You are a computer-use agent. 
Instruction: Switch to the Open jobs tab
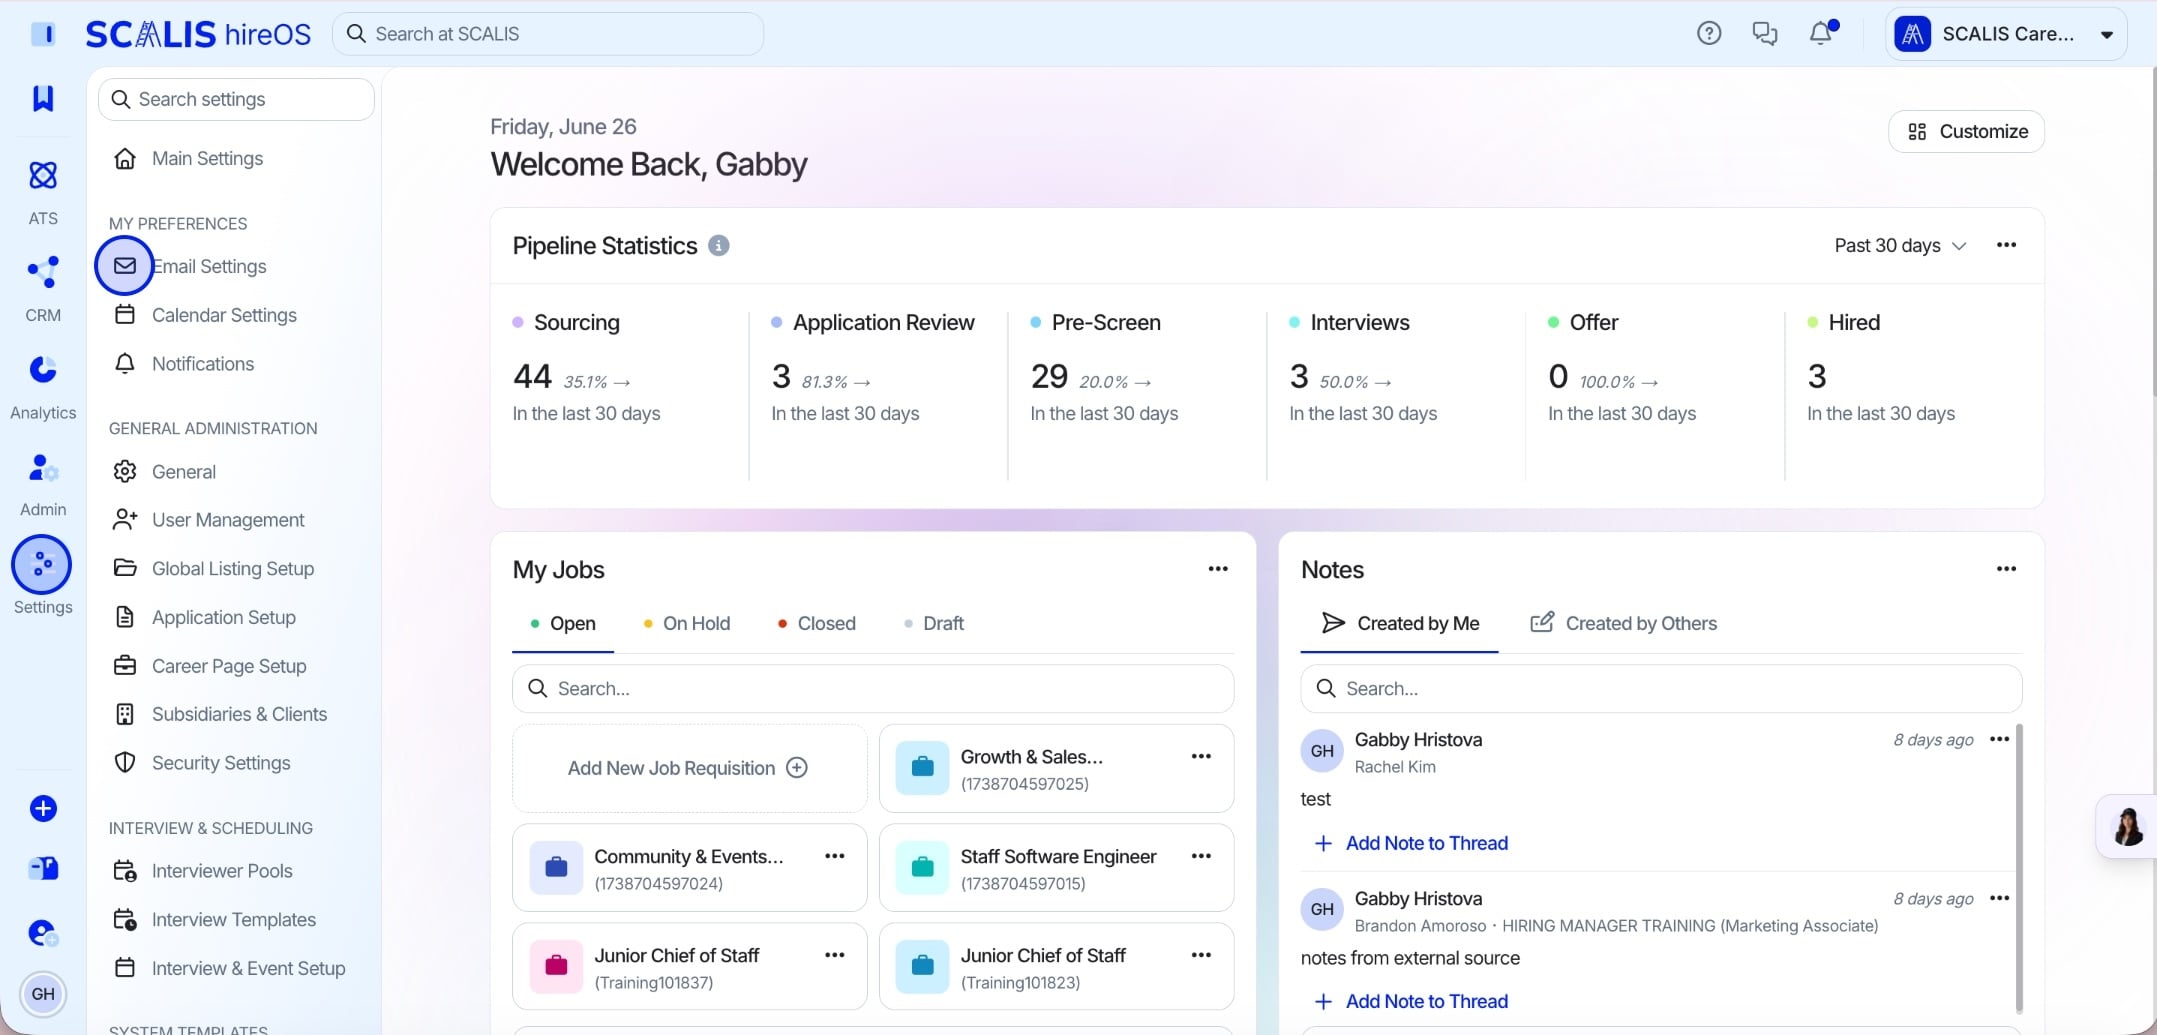point(563,623)
